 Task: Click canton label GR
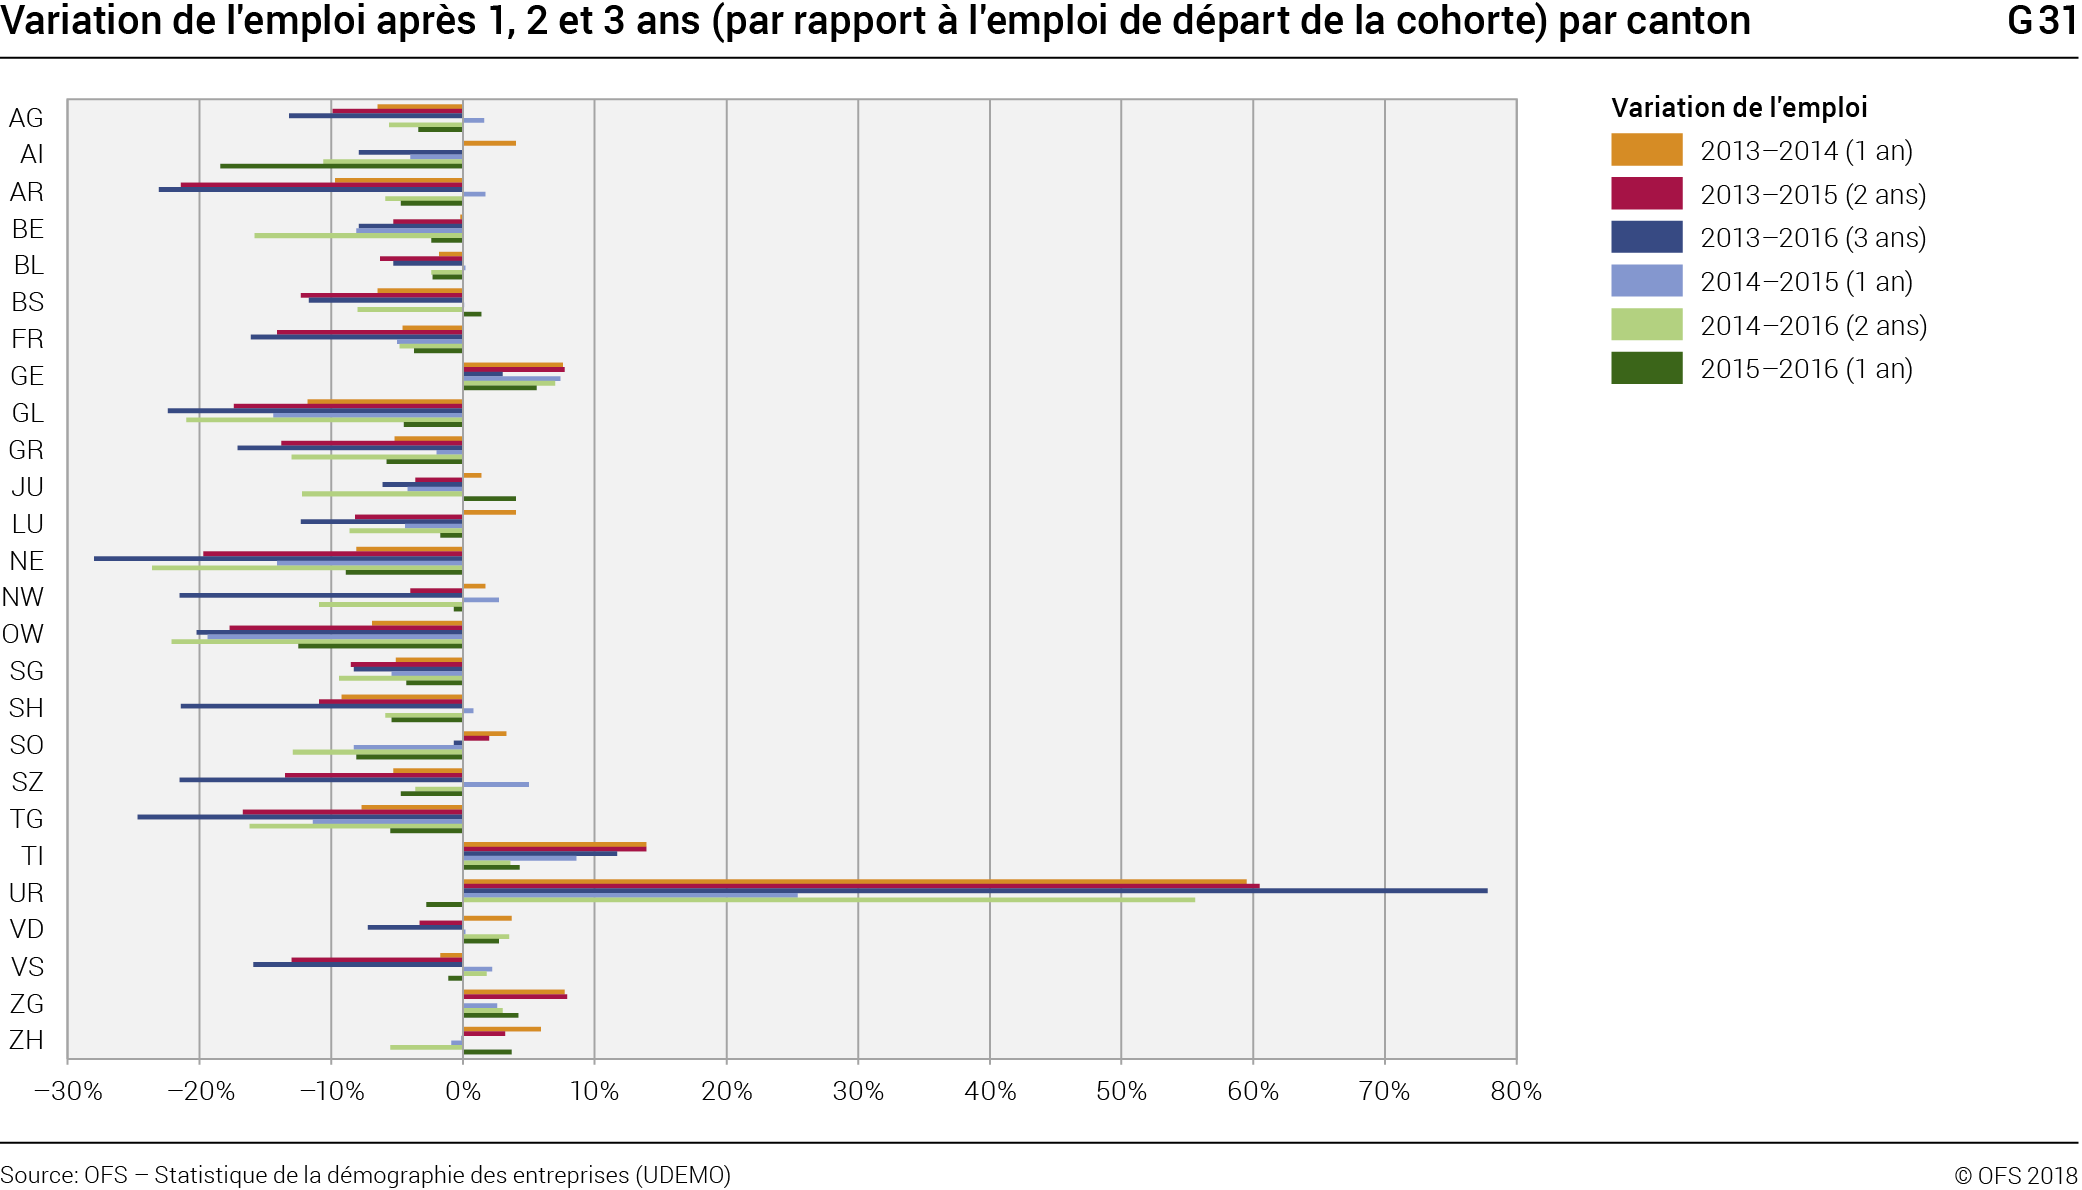click(x=26, y=450)
